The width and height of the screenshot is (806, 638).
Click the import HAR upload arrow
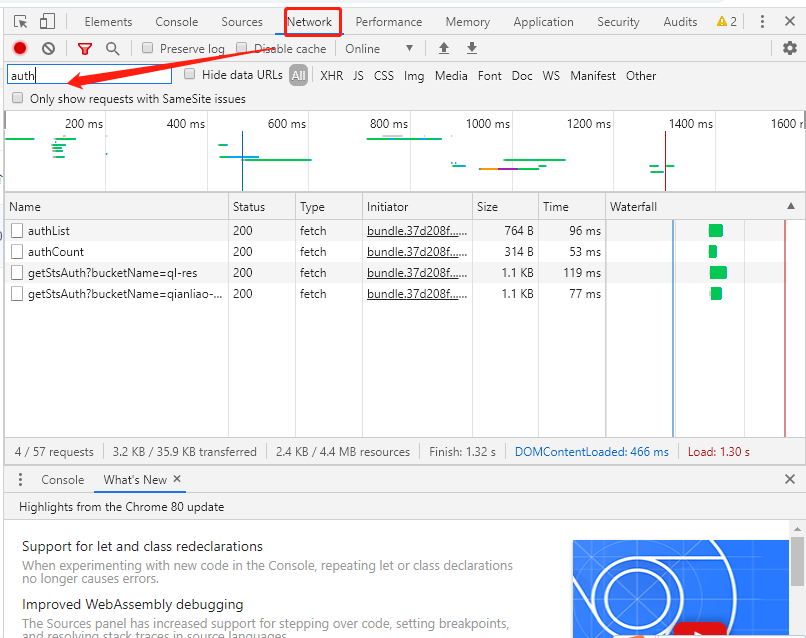point(444,48)
